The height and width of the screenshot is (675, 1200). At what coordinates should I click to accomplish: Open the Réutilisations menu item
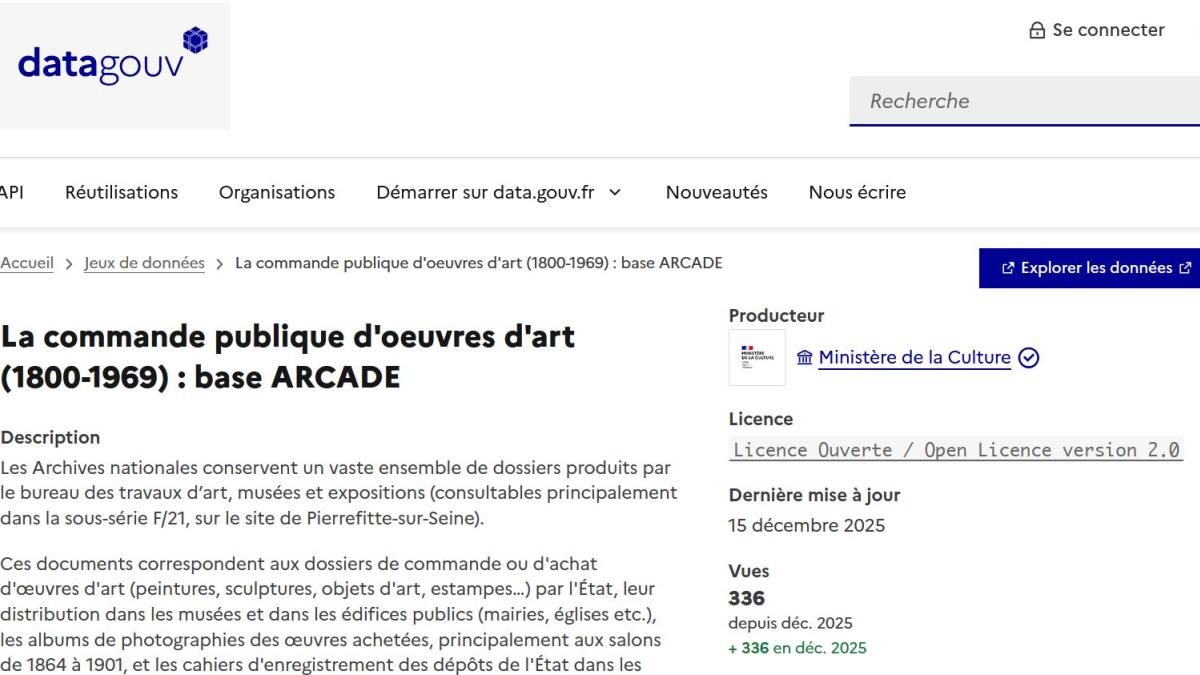[x=121, y=193]
